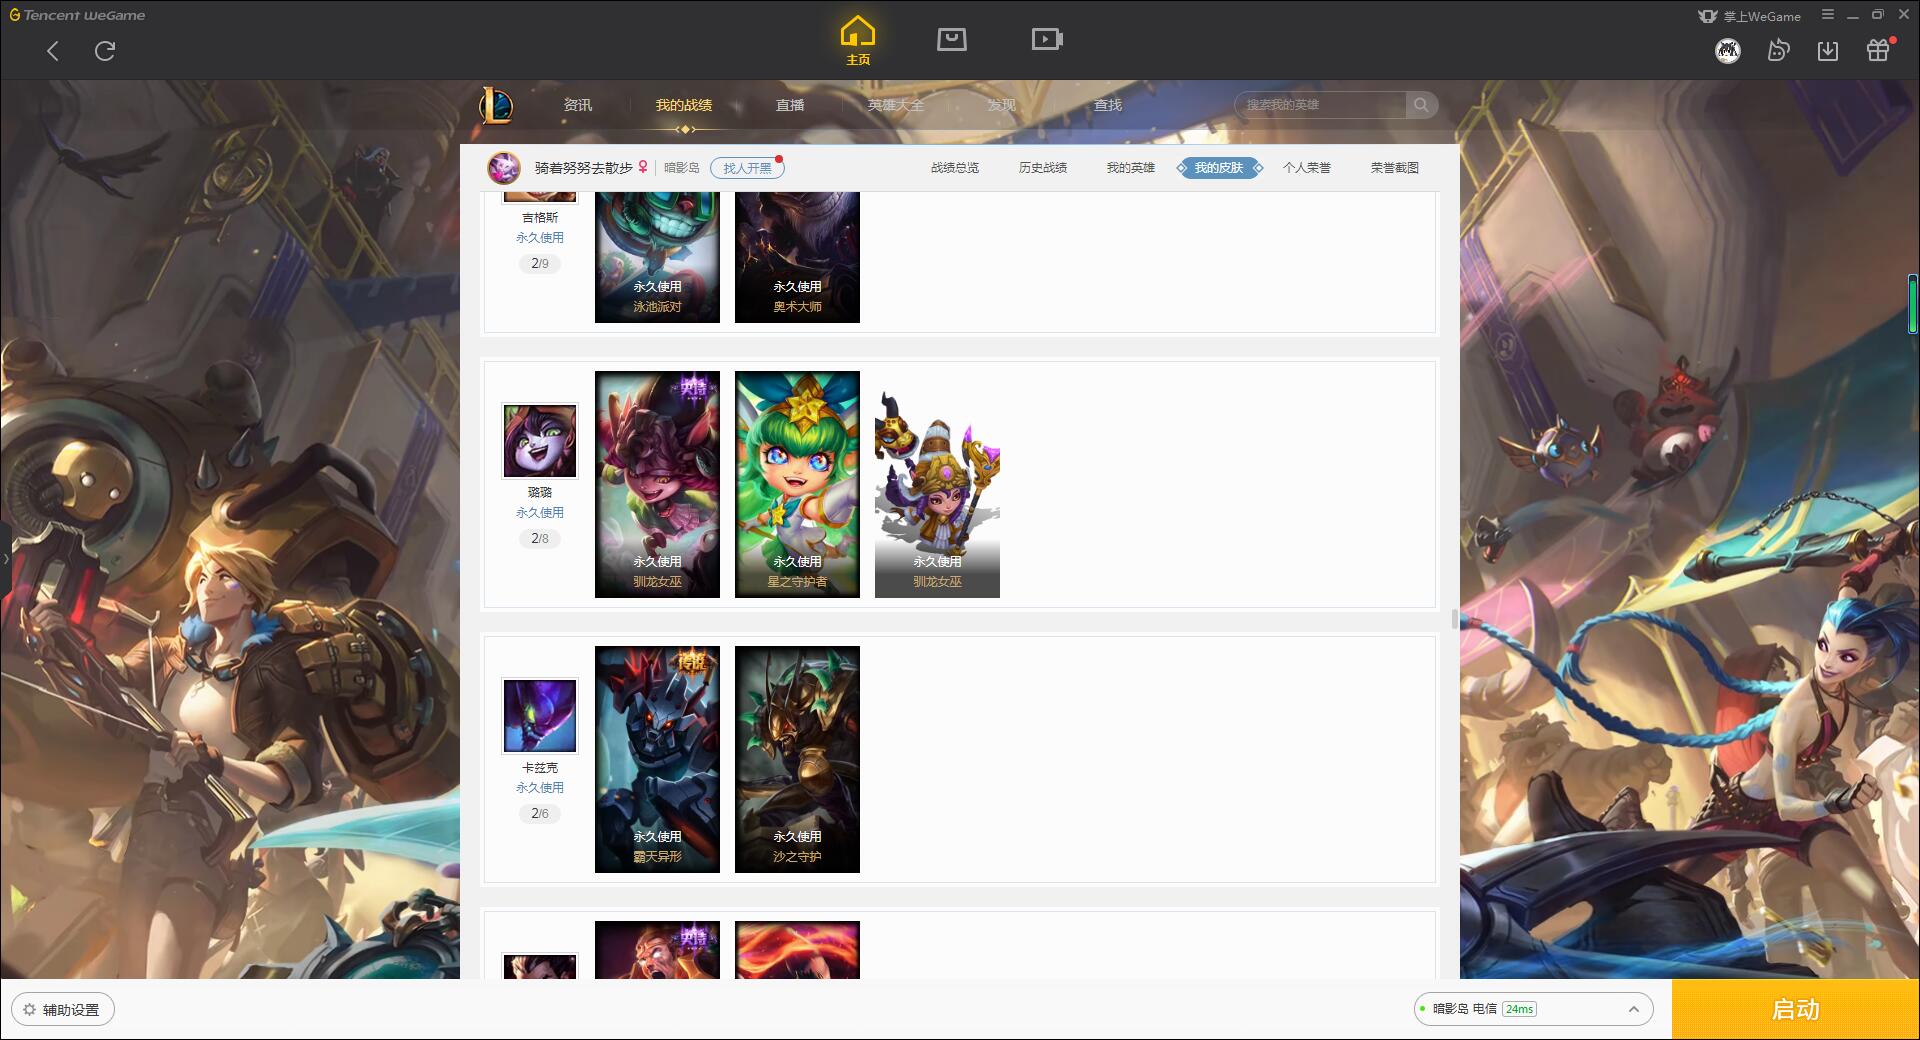The width and height of the screenshot is (1920, 1040).
Task: Expand the 暗影岛 电信 server dropdown
Action: click(1533, 1010)
